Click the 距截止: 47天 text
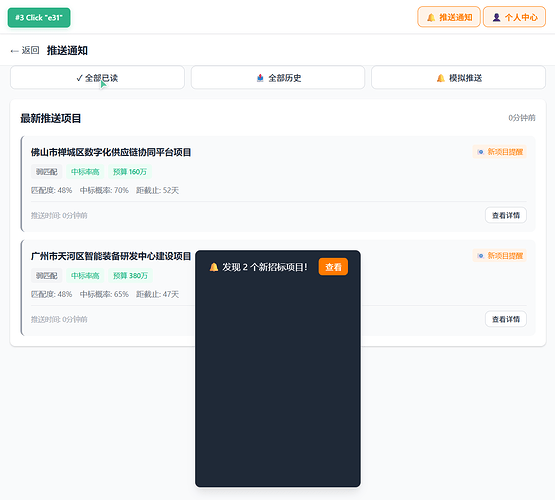The image size is (555, 500). click(158, 294)
